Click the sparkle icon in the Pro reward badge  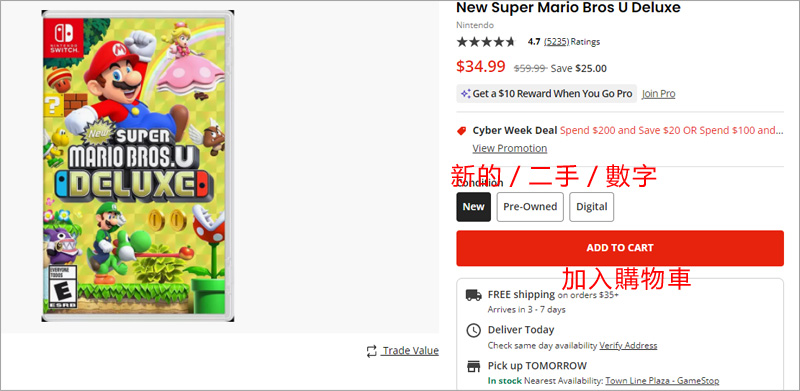465,94
